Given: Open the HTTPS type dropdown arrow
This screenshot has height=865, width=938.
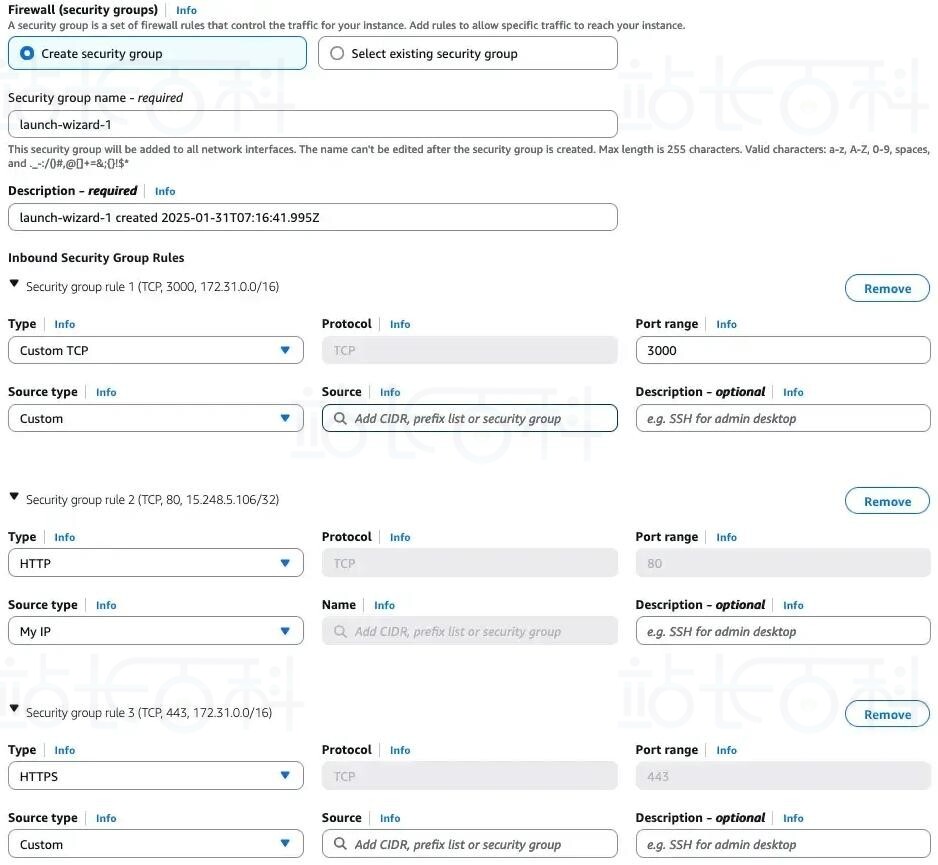Looking at the screenshot, I should [x=285, y=776].
